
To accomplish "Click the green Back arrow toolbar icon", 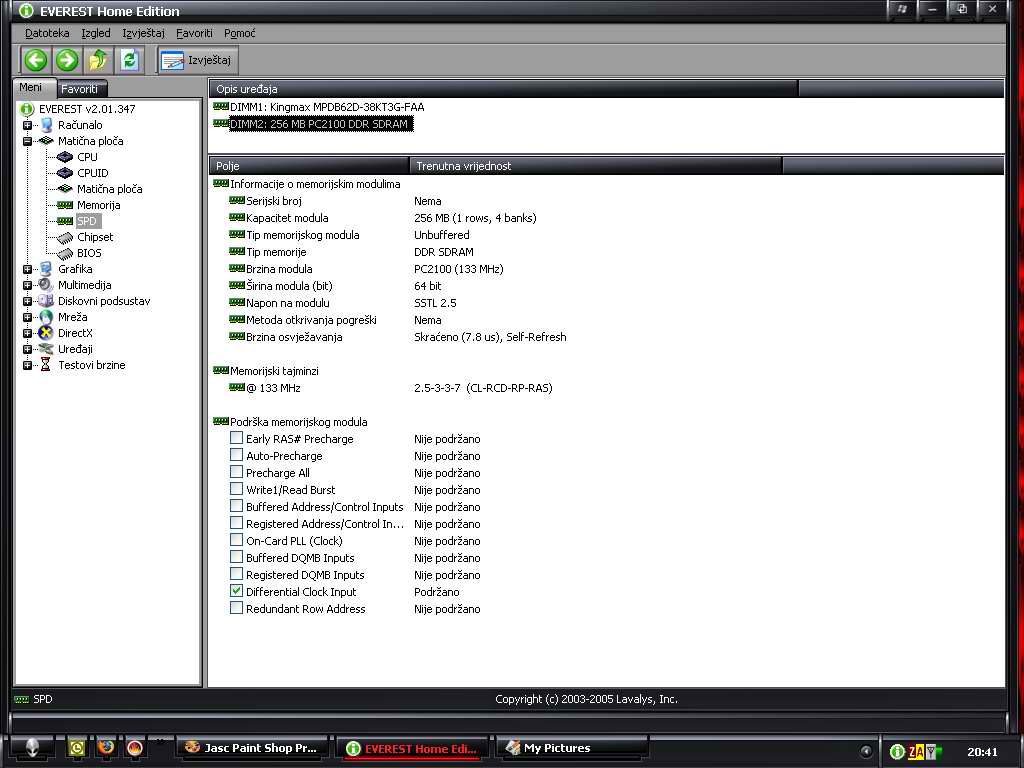I will pyautogui.click(x=36, y=60).
